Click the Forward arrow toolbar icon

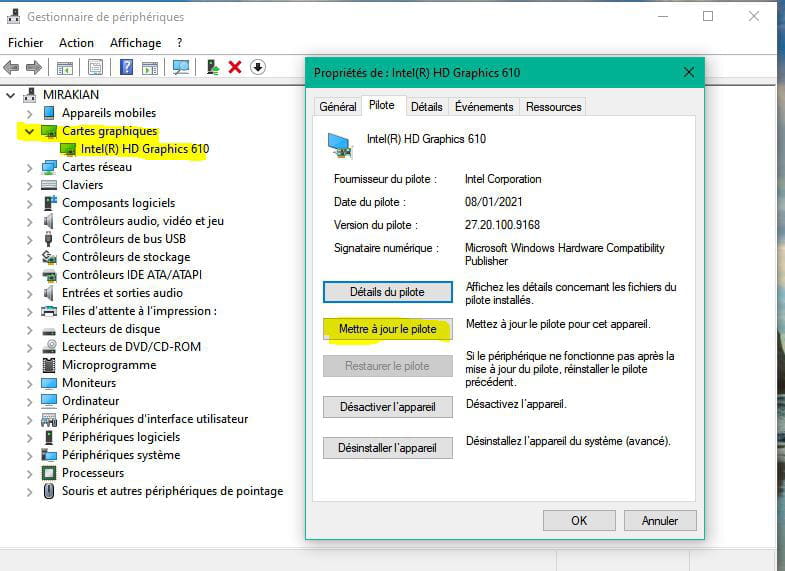pos(34,67)
